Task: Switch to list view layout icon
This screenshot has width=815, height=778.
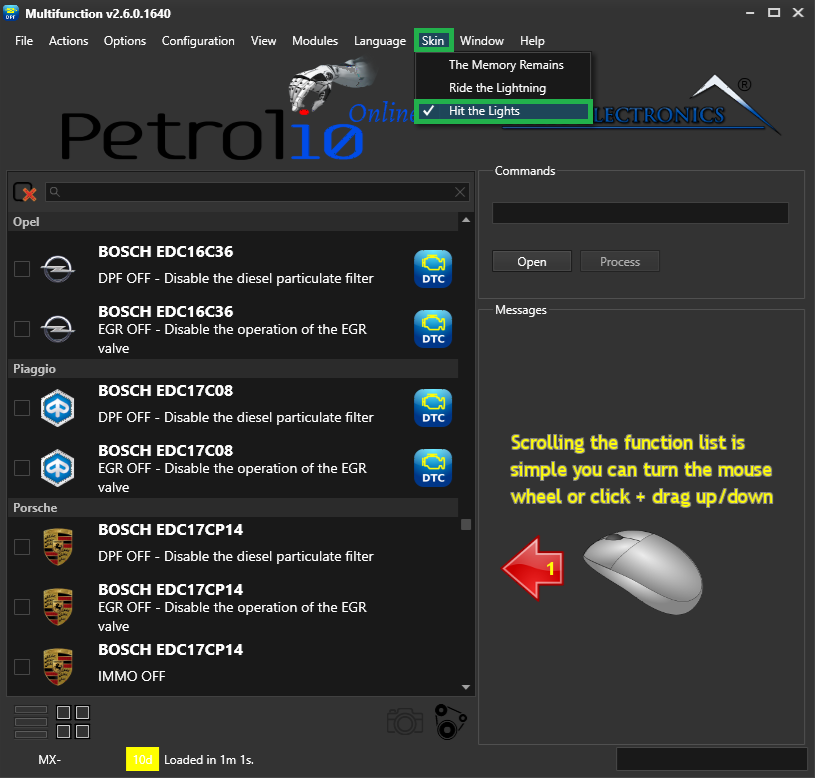Action: (x=31, y=721)
